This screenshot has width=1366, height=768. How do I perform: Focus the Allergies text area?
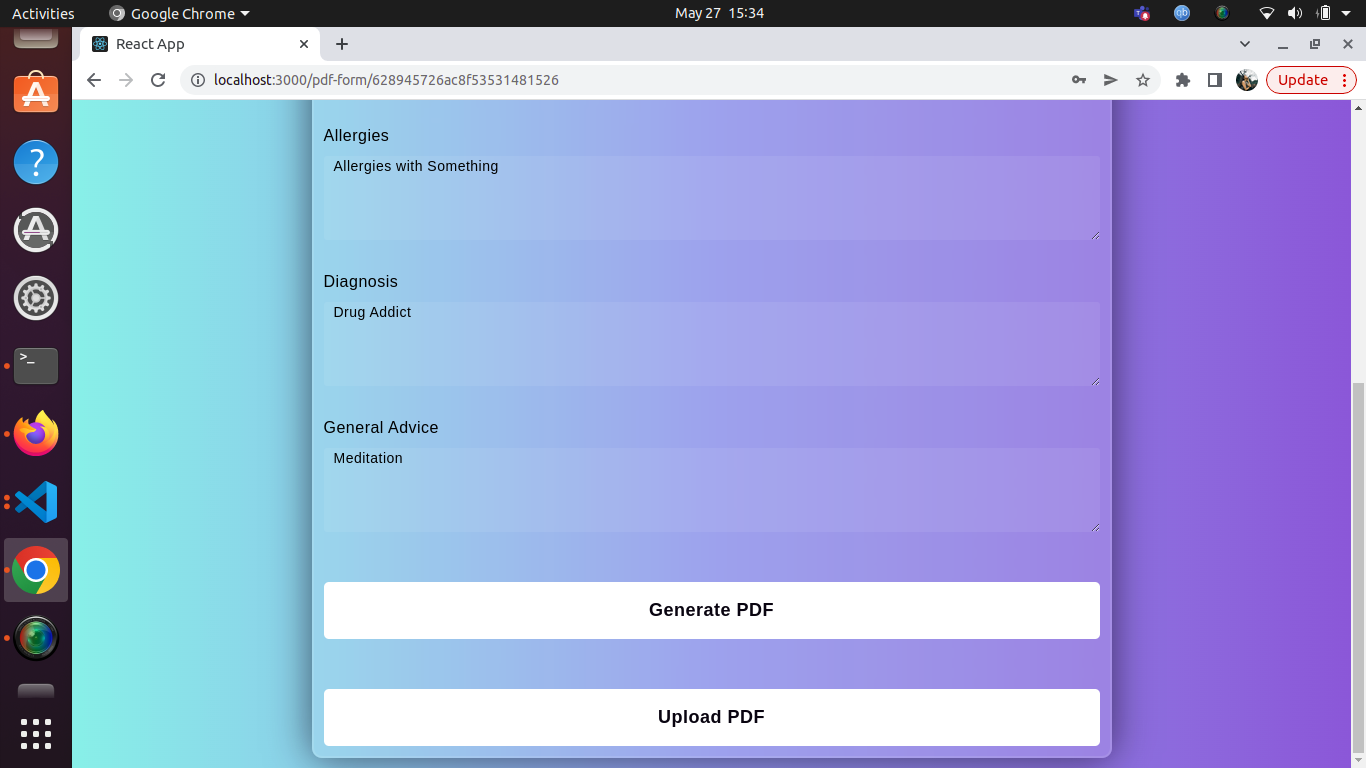click(711, 198)
